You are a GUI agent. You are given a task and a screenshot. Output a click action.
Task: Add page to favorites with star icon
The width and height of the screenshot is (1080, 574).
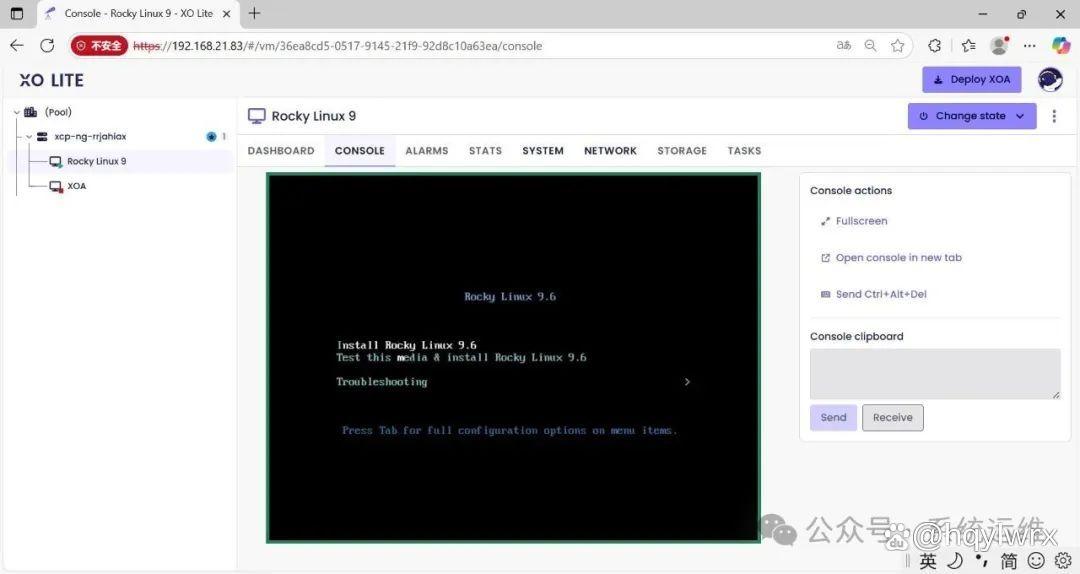(x=897, y=45)
